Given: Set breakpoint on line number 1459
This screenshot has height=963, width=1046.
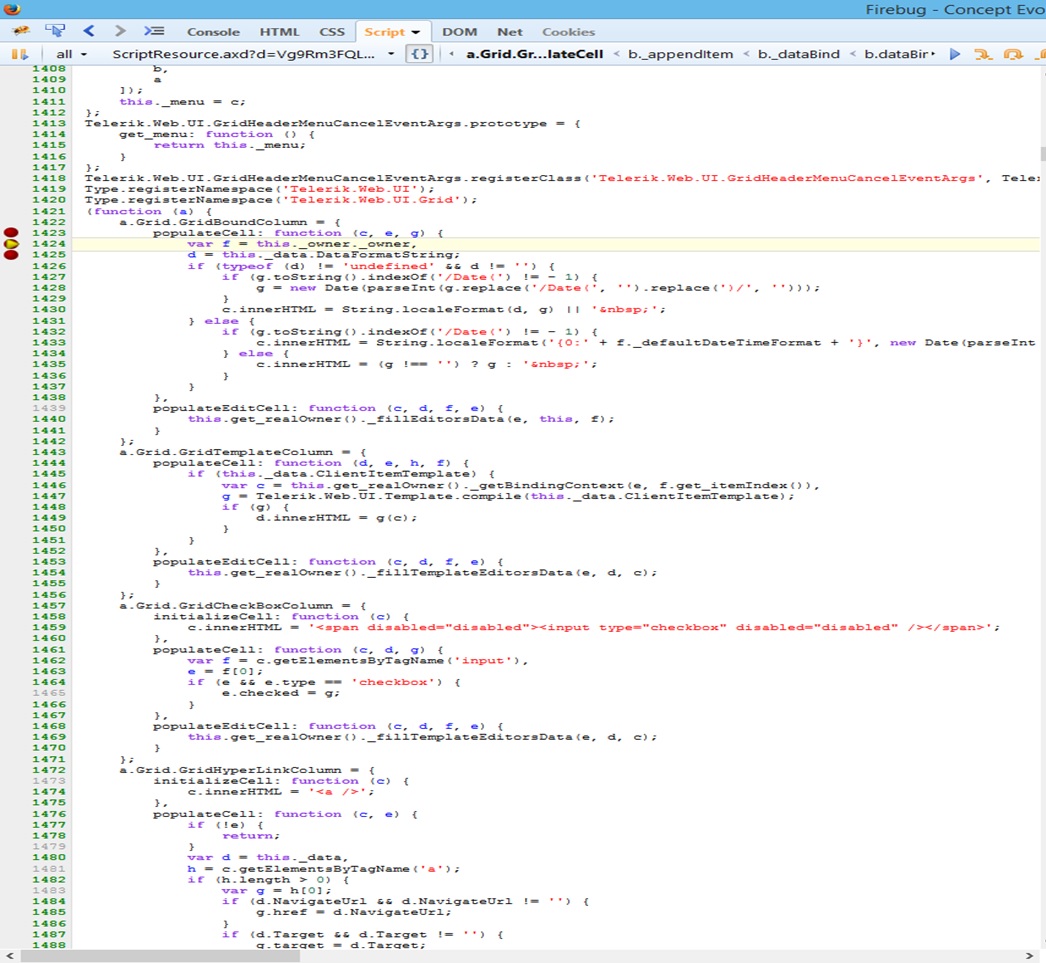Looking at the screenshot, I should pyautogui.click(x=49, y=628).
